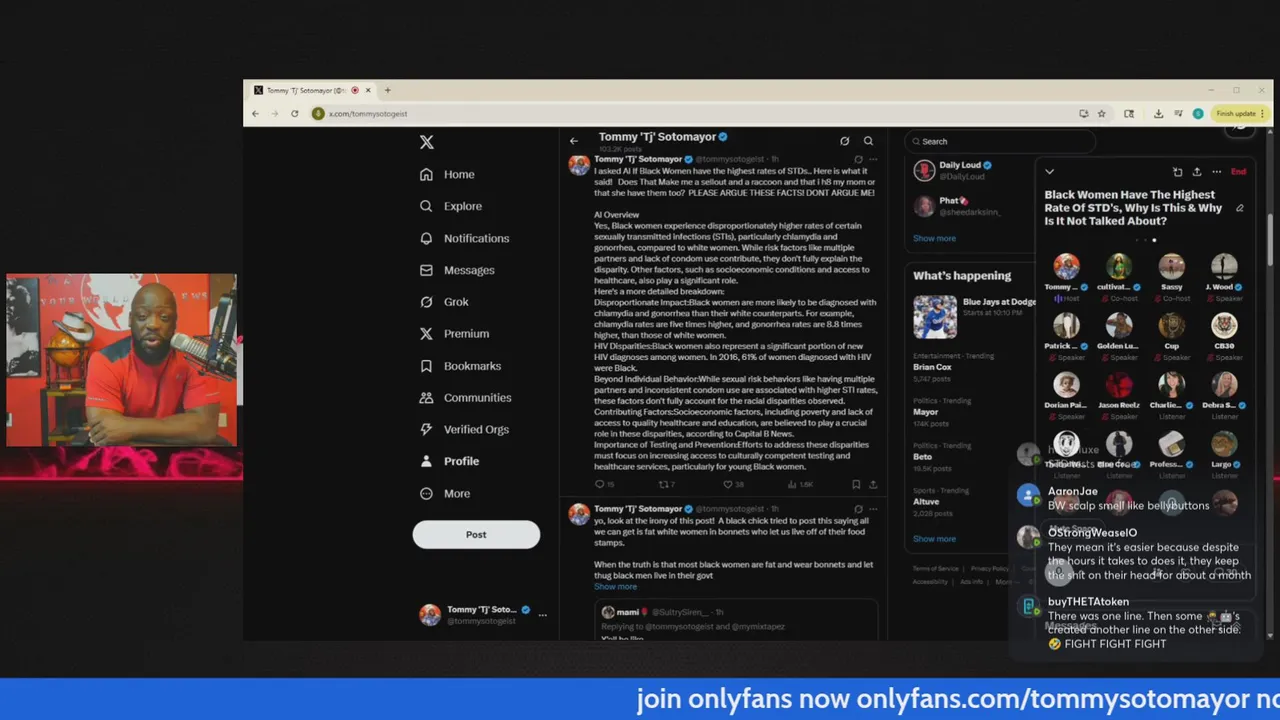Go to the Explore page
The image size is (1280, 720).
click(x=451, y=206)
